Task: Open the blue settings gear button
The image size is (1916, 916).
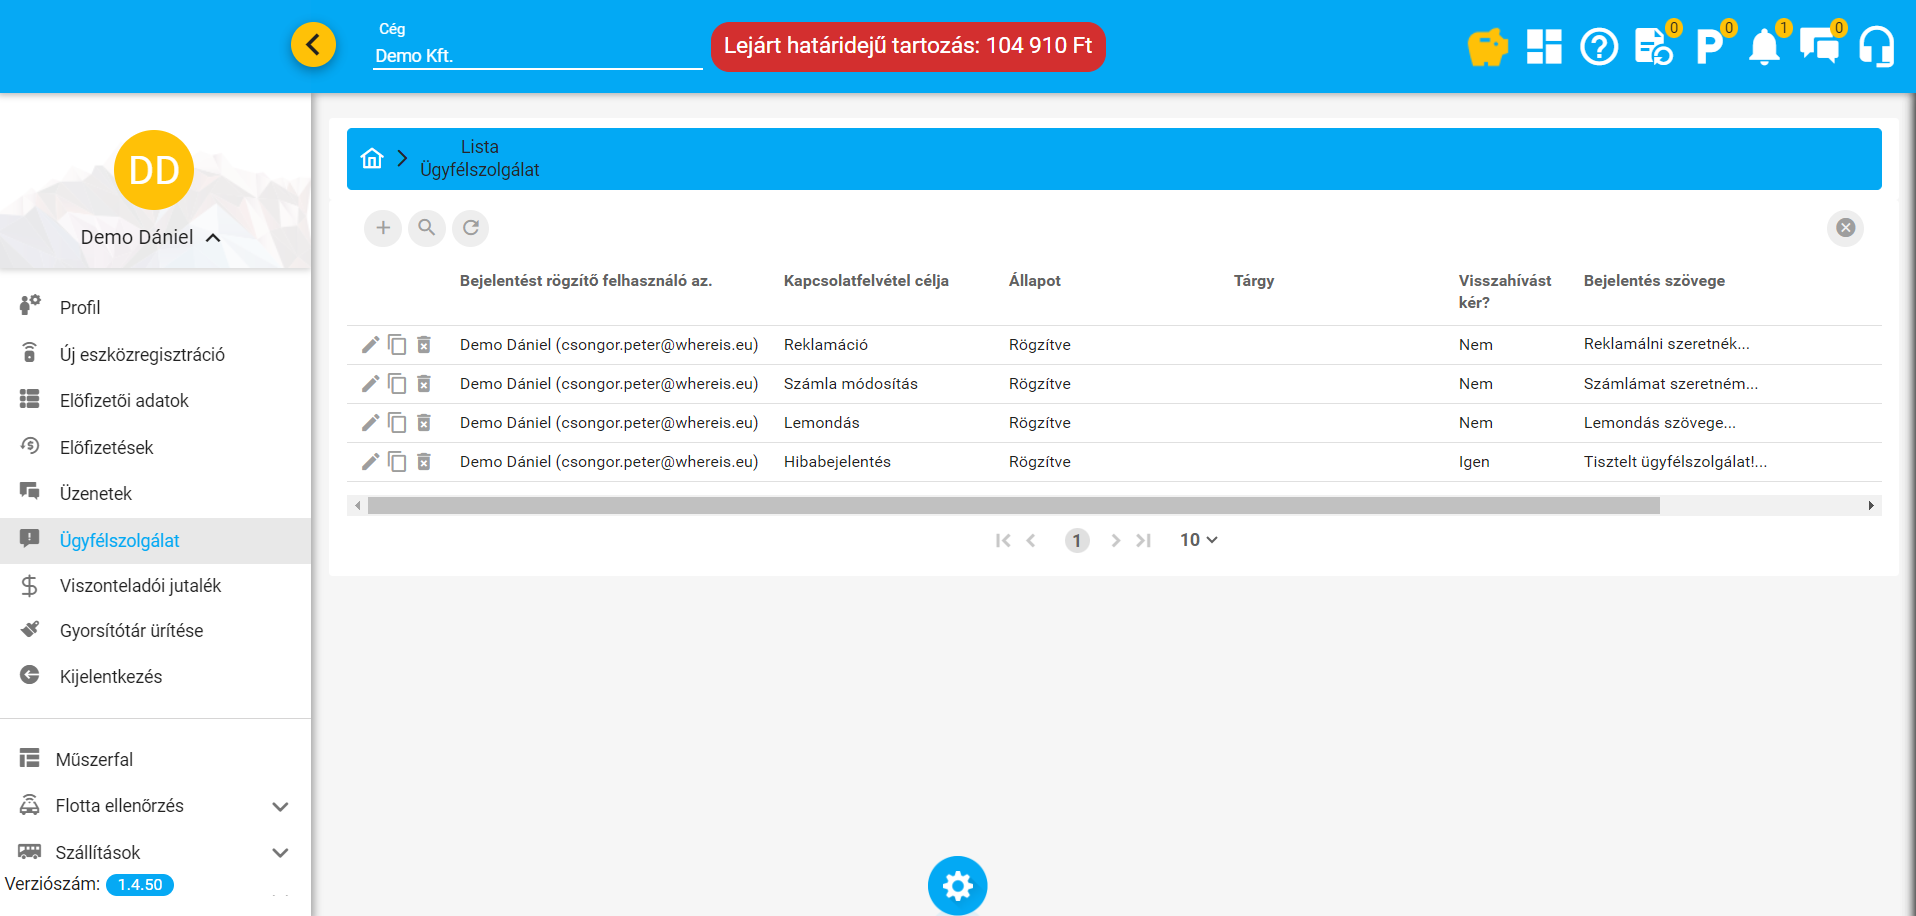Action: coord(957,885)
